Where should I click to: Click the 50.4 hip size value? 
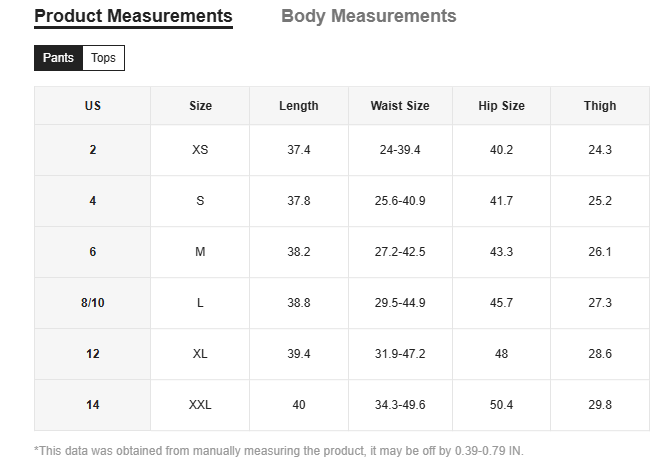(501, 405)
